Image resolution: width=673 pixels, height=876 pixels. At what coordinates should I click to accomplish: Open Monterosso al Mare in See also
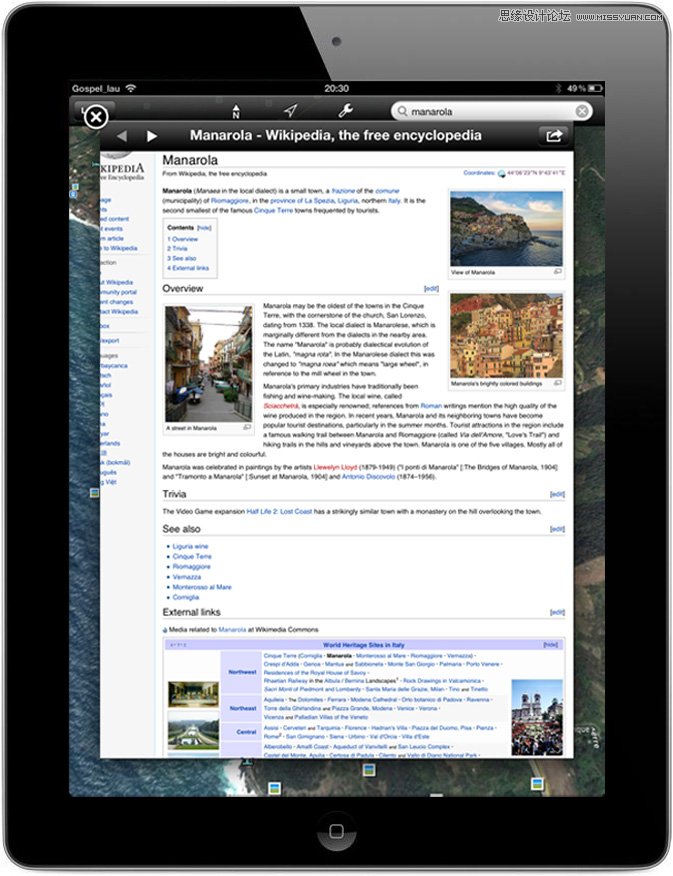(x=202, y=587)
